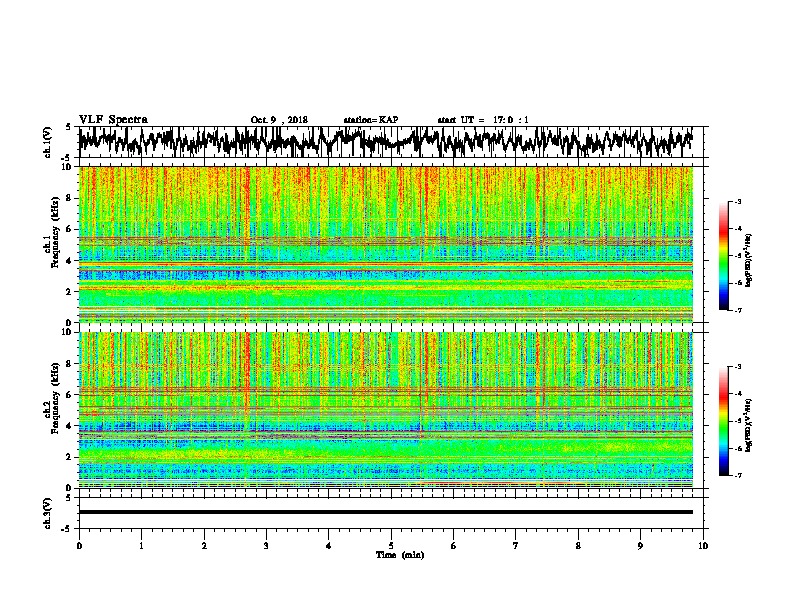This screenshot has height=612, width=792.
Task: Click the '2' tick on time axis
Action: pos(204,546)
